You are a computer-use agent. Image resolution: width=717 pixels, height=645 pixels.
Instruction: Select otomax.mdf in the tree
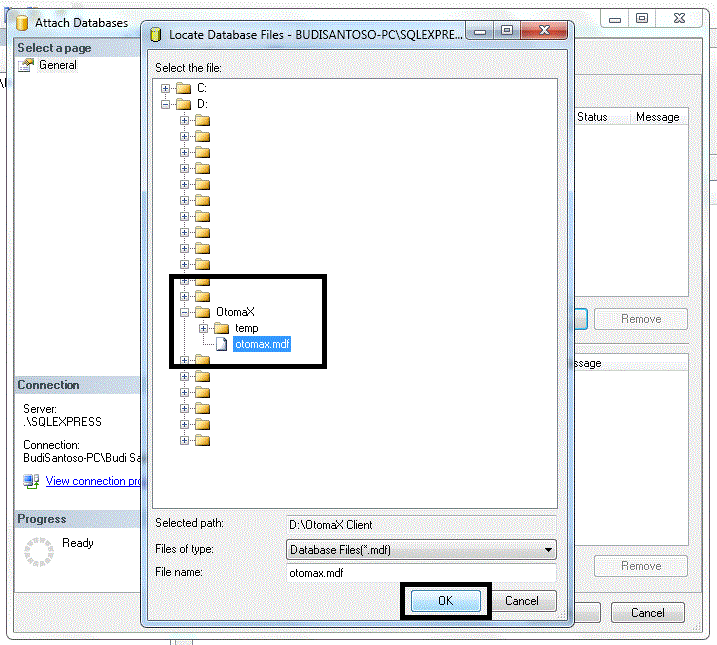(x=262, y=345)
